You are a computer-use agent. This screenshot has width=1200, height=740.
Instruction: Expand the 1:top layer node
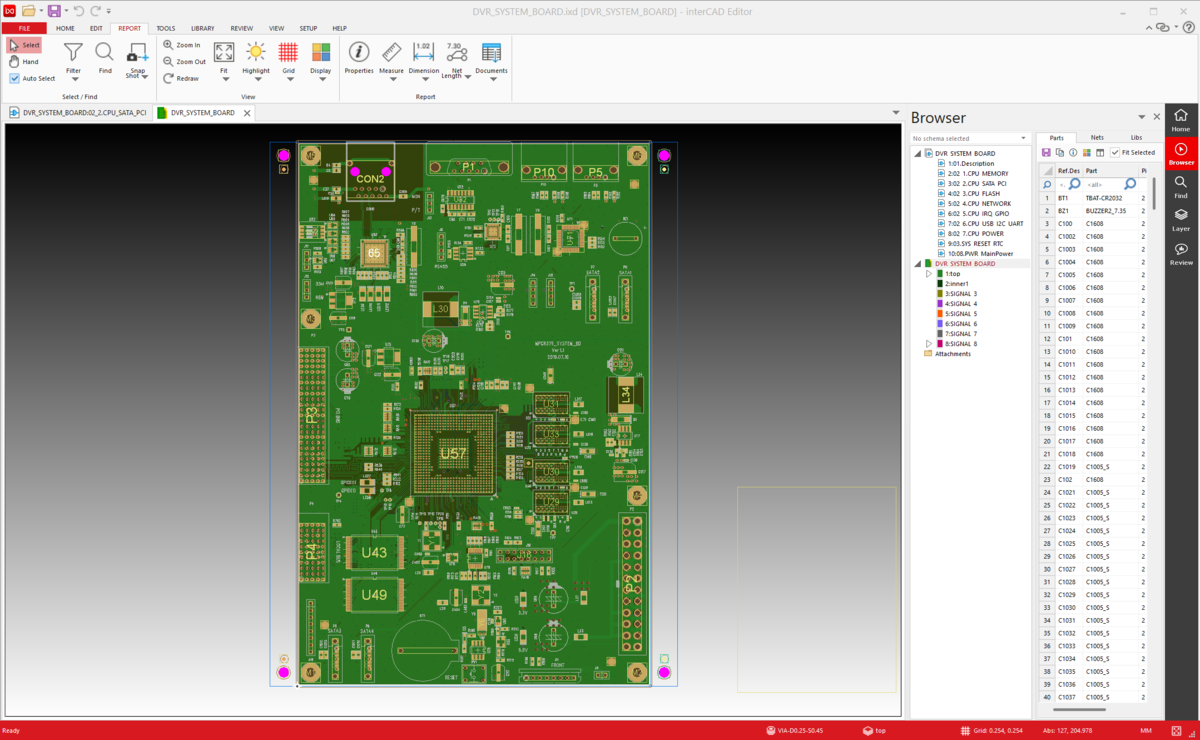[x=929, y=273]
